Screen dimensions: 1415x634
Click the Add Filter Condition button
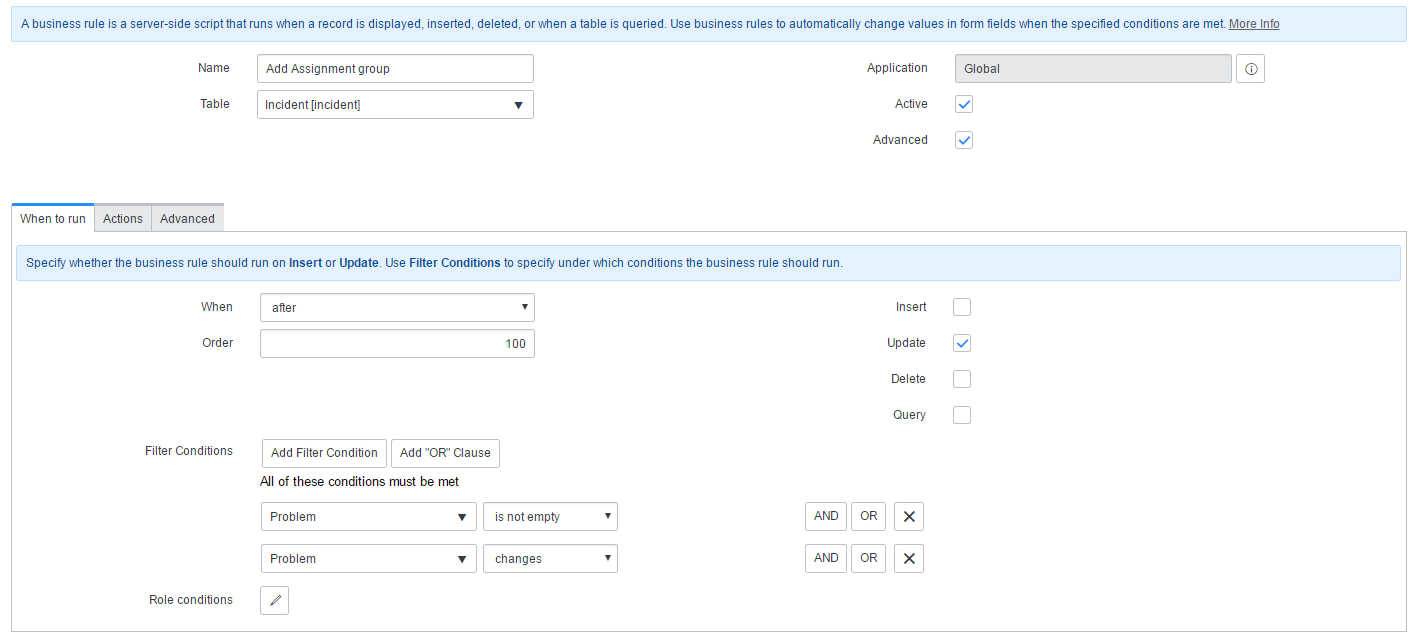pos(324,453)
